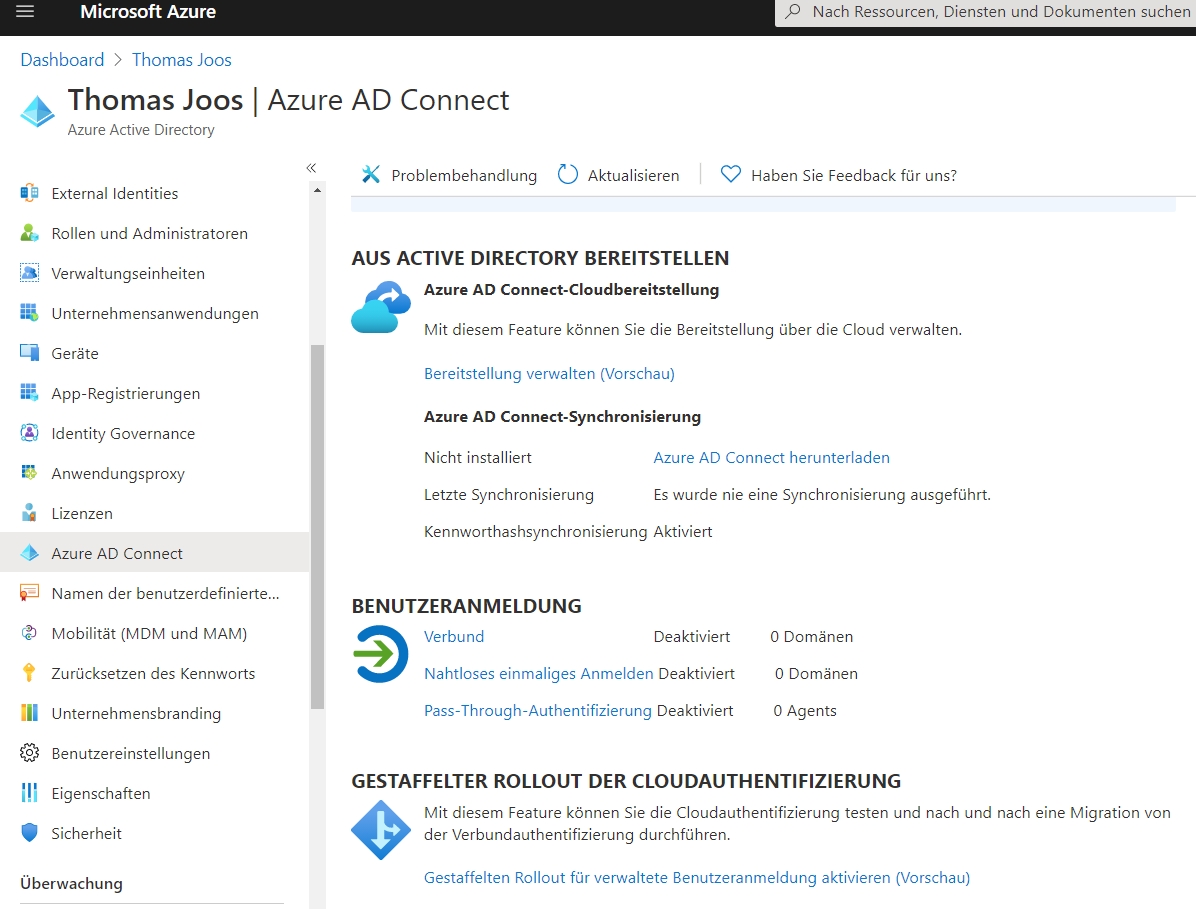Click the Benutzeranmeldung sign-in arrow icon

tap(381, 654)
